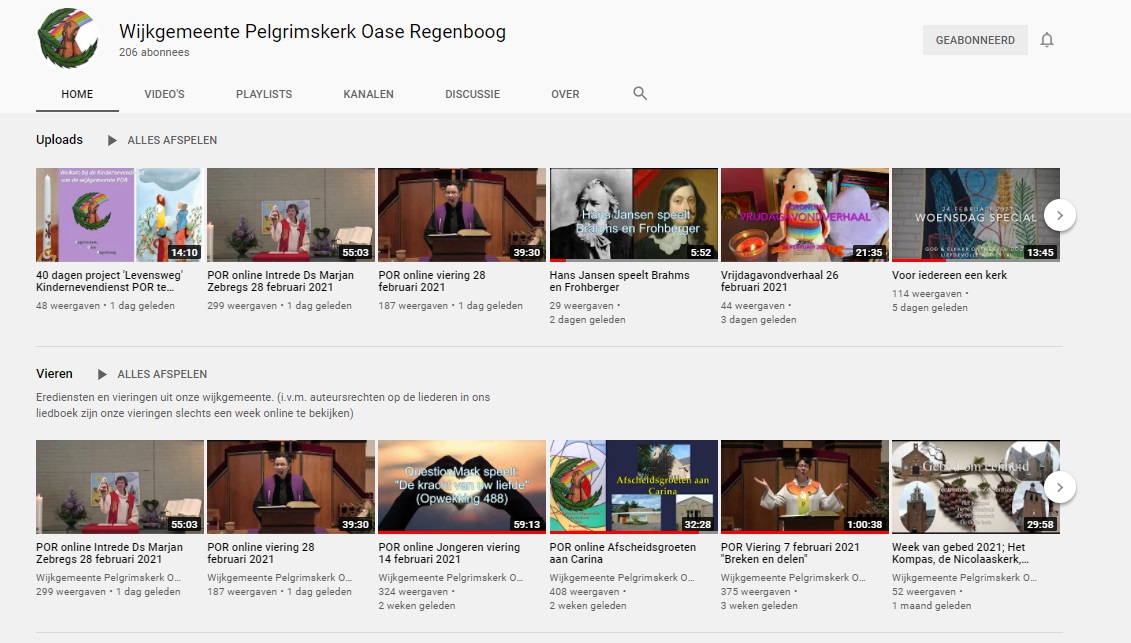
Task: Click the notification bell icon
Action: 1047,40
